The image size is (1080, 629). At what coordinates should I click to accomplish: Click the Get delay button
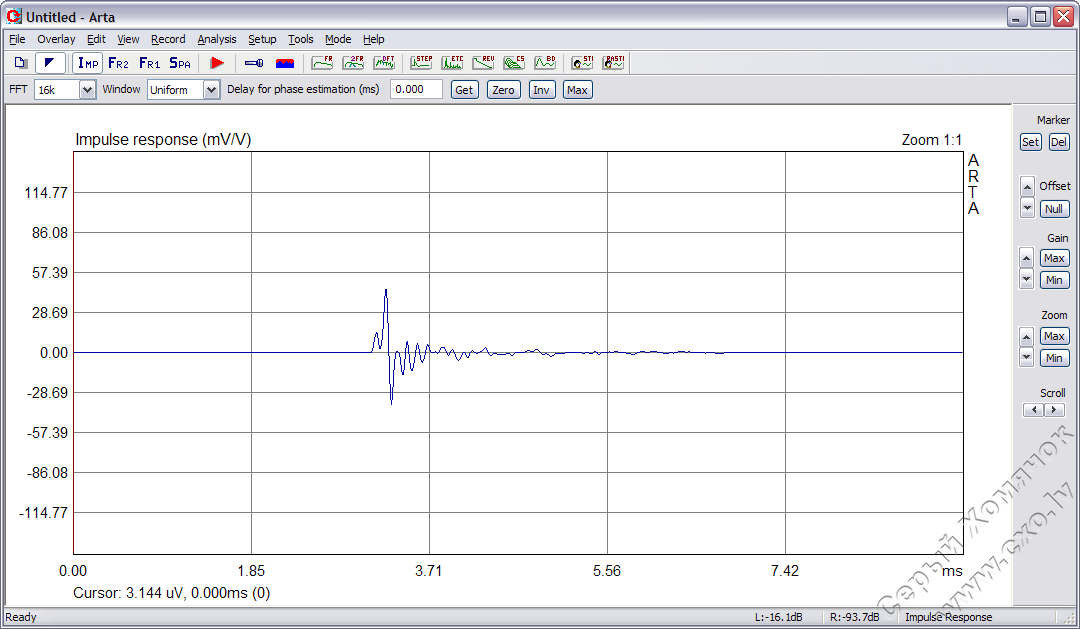(464, 90)
